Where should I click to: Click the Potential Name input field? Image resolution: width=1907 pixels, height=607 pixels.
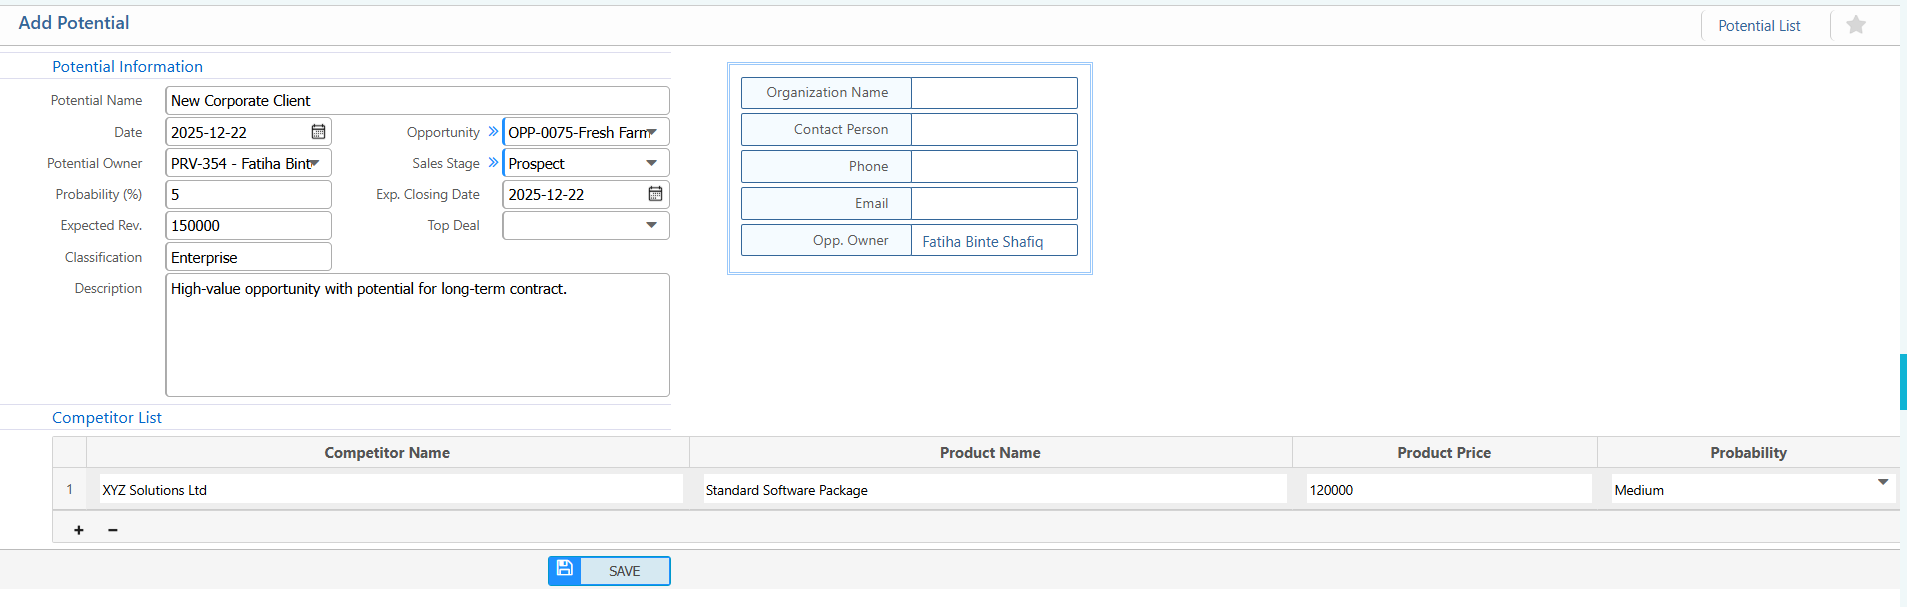click(416, 101)
